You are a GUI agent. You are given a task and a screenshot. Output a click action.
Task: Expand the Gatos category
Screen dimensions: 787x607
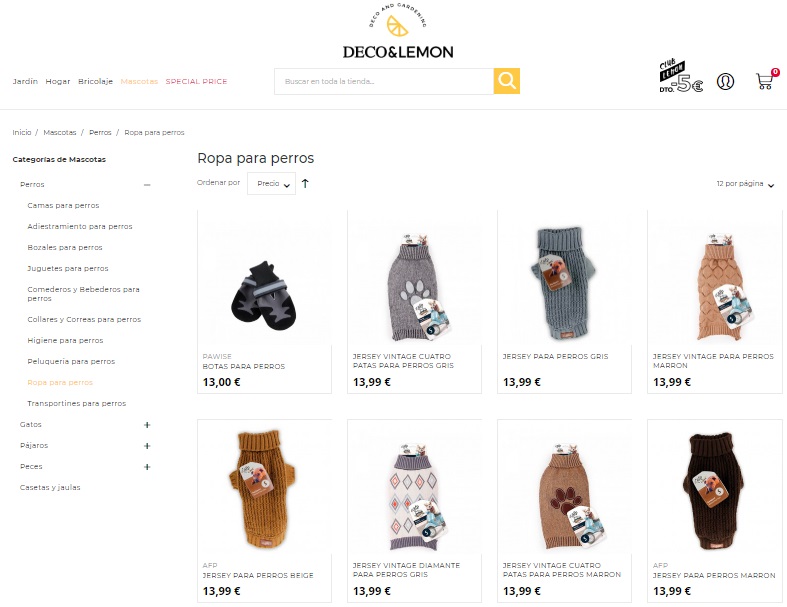[147, 425]
